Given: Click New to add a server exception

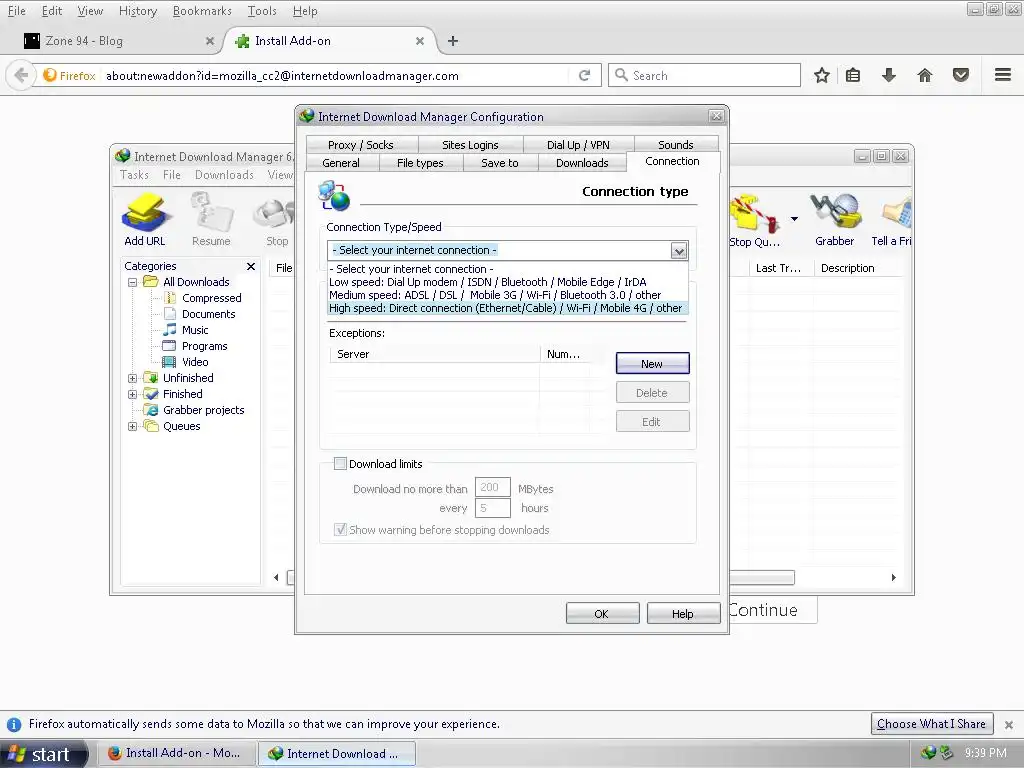Looking at the screenshot, I should pos(652,364).
